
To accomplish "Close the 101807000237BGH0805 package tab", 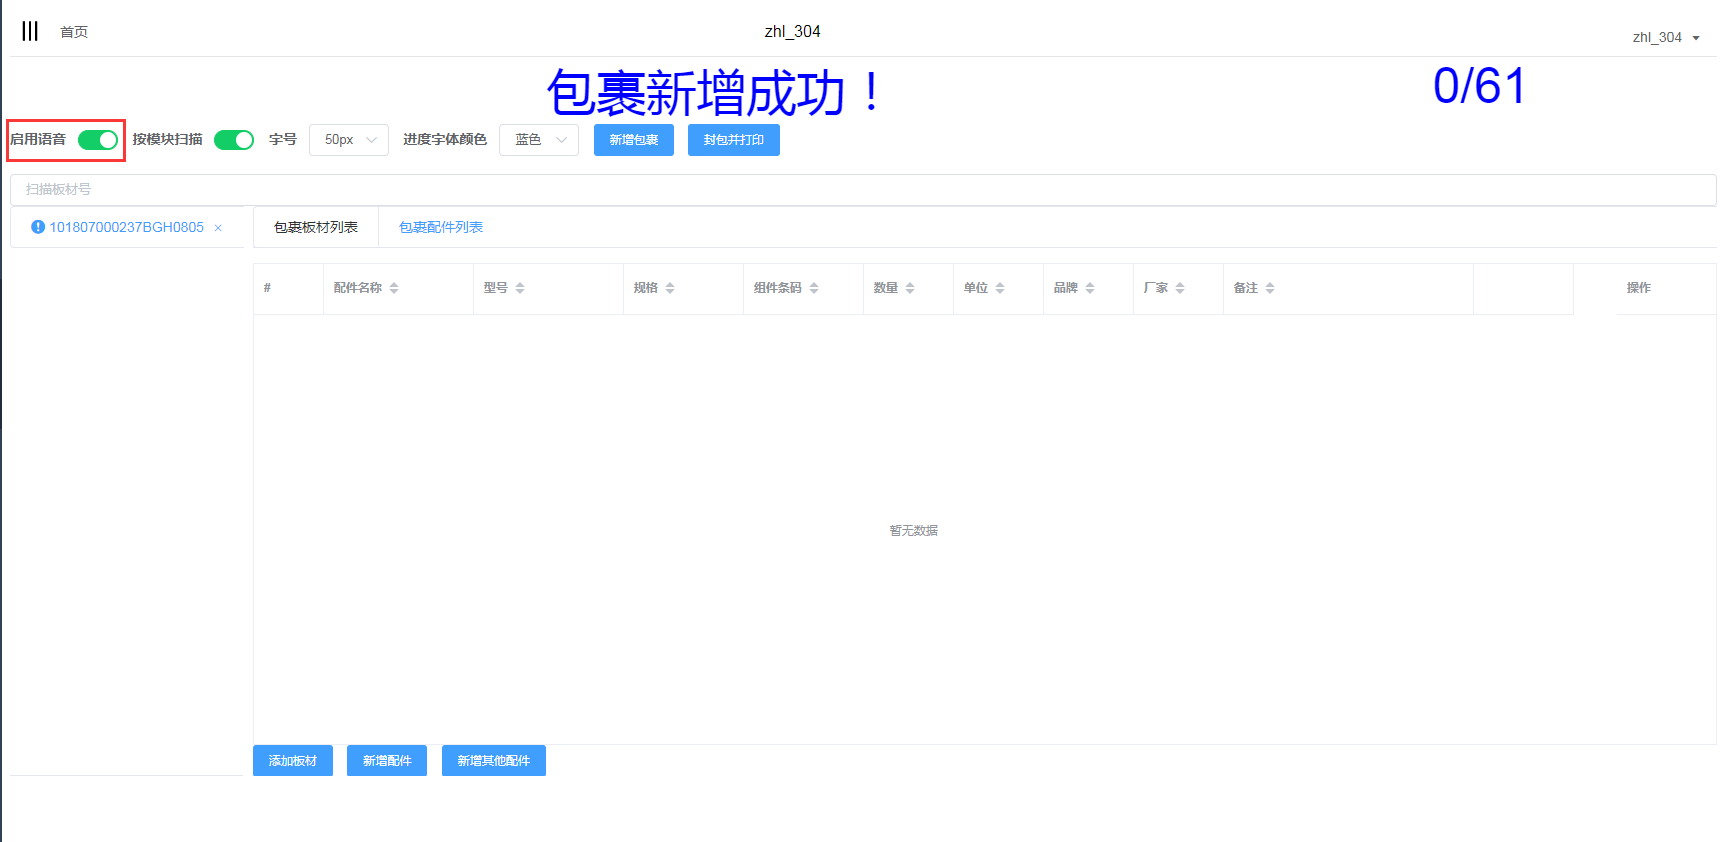I will click(x=218, y=228).
